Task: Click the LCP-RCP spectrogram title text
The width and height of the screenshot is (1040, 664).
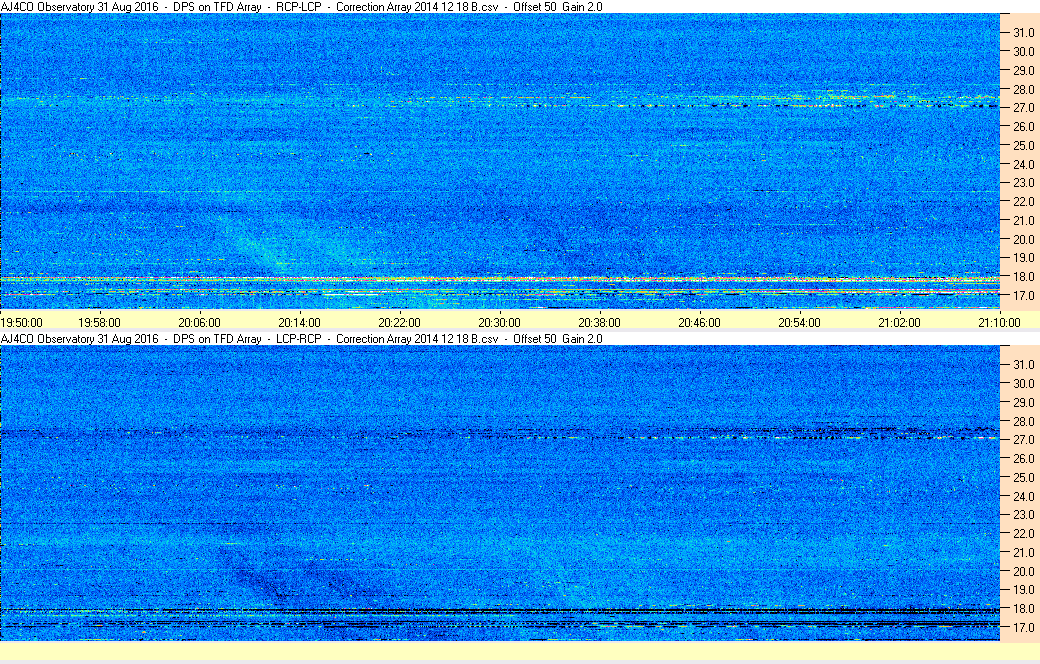Action: (301, 339)
